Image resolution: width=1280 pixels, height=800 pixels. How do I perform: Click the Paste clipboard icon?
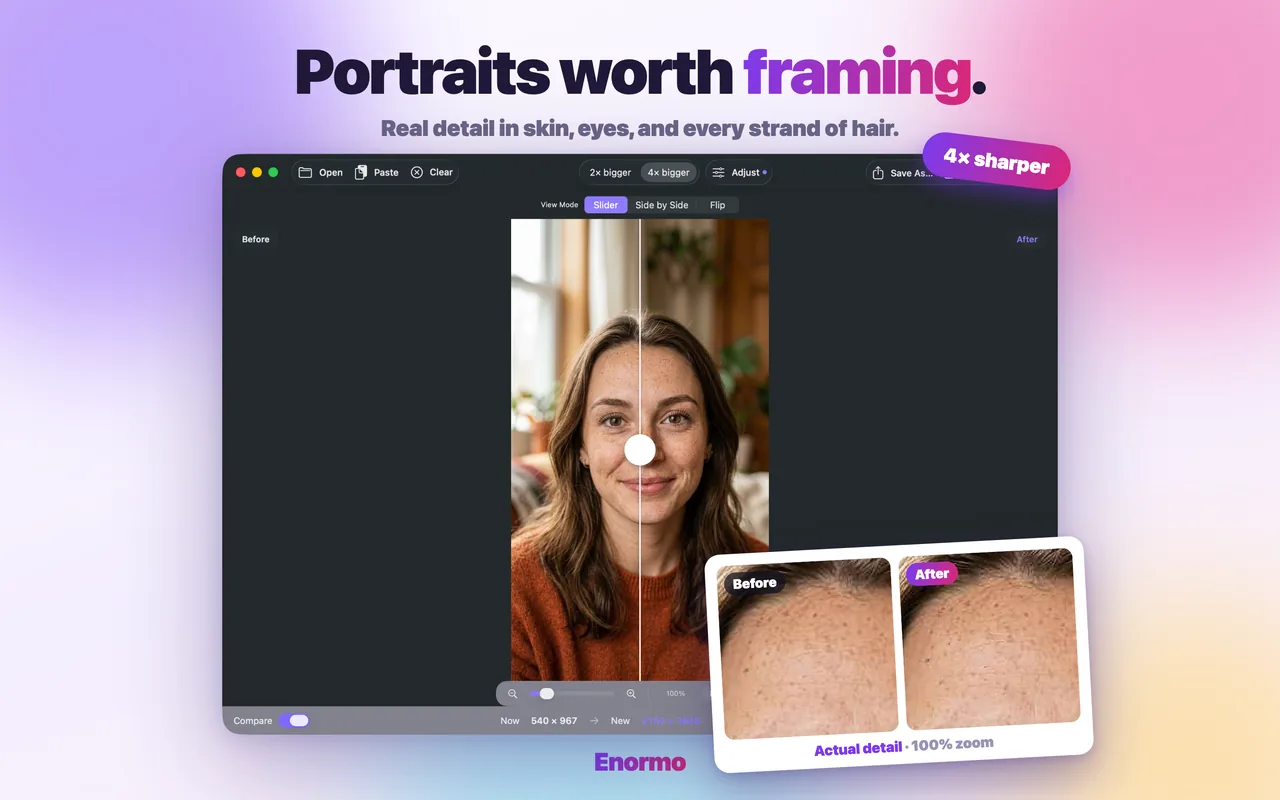click(x=361, y=172)
